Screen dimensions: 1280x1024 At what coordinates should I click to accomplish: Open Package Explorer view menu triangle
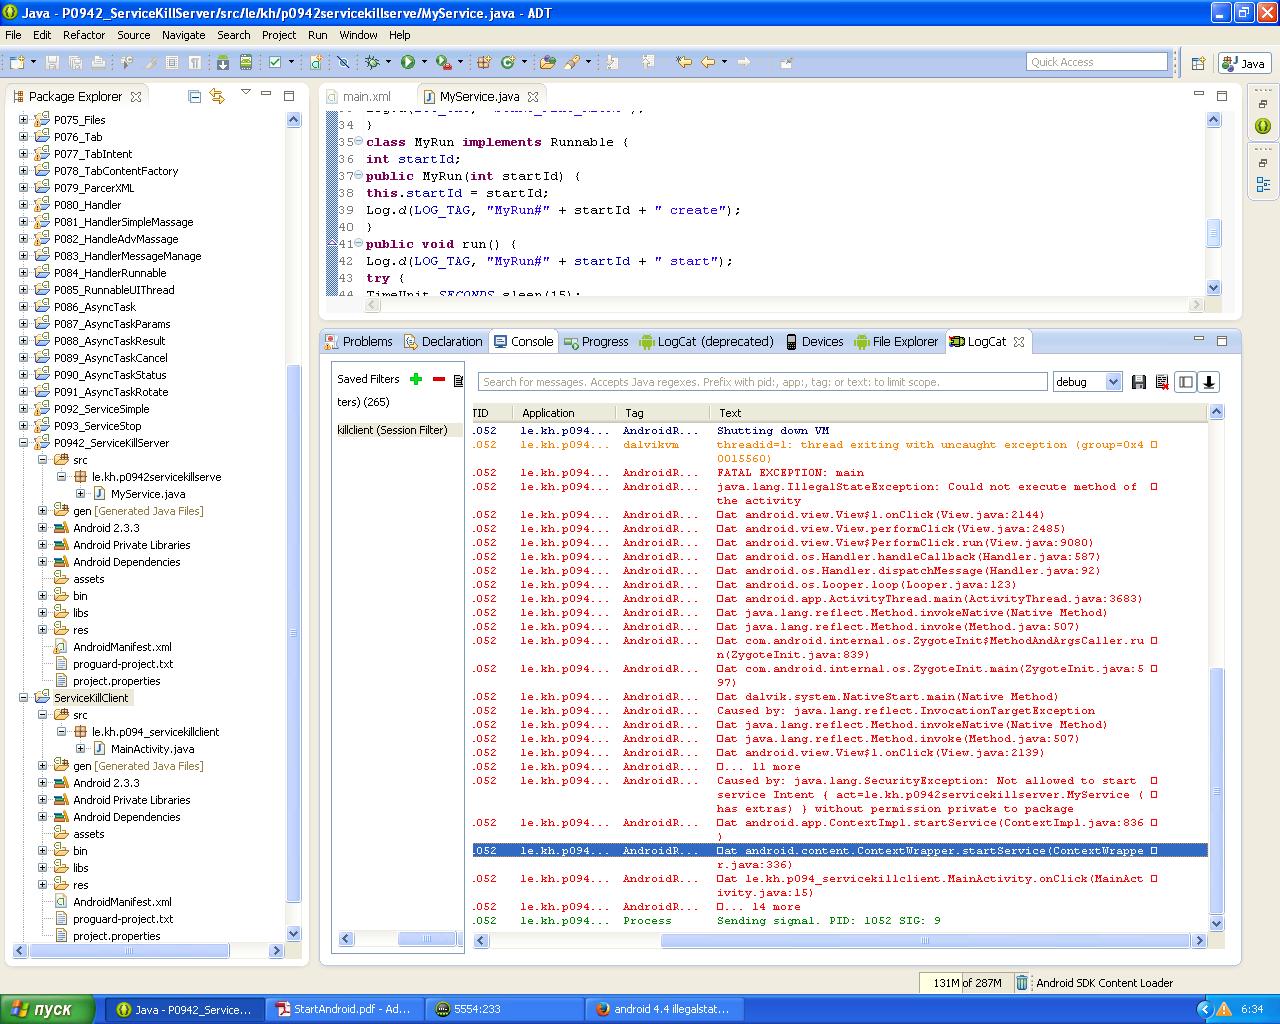(245, 93)
